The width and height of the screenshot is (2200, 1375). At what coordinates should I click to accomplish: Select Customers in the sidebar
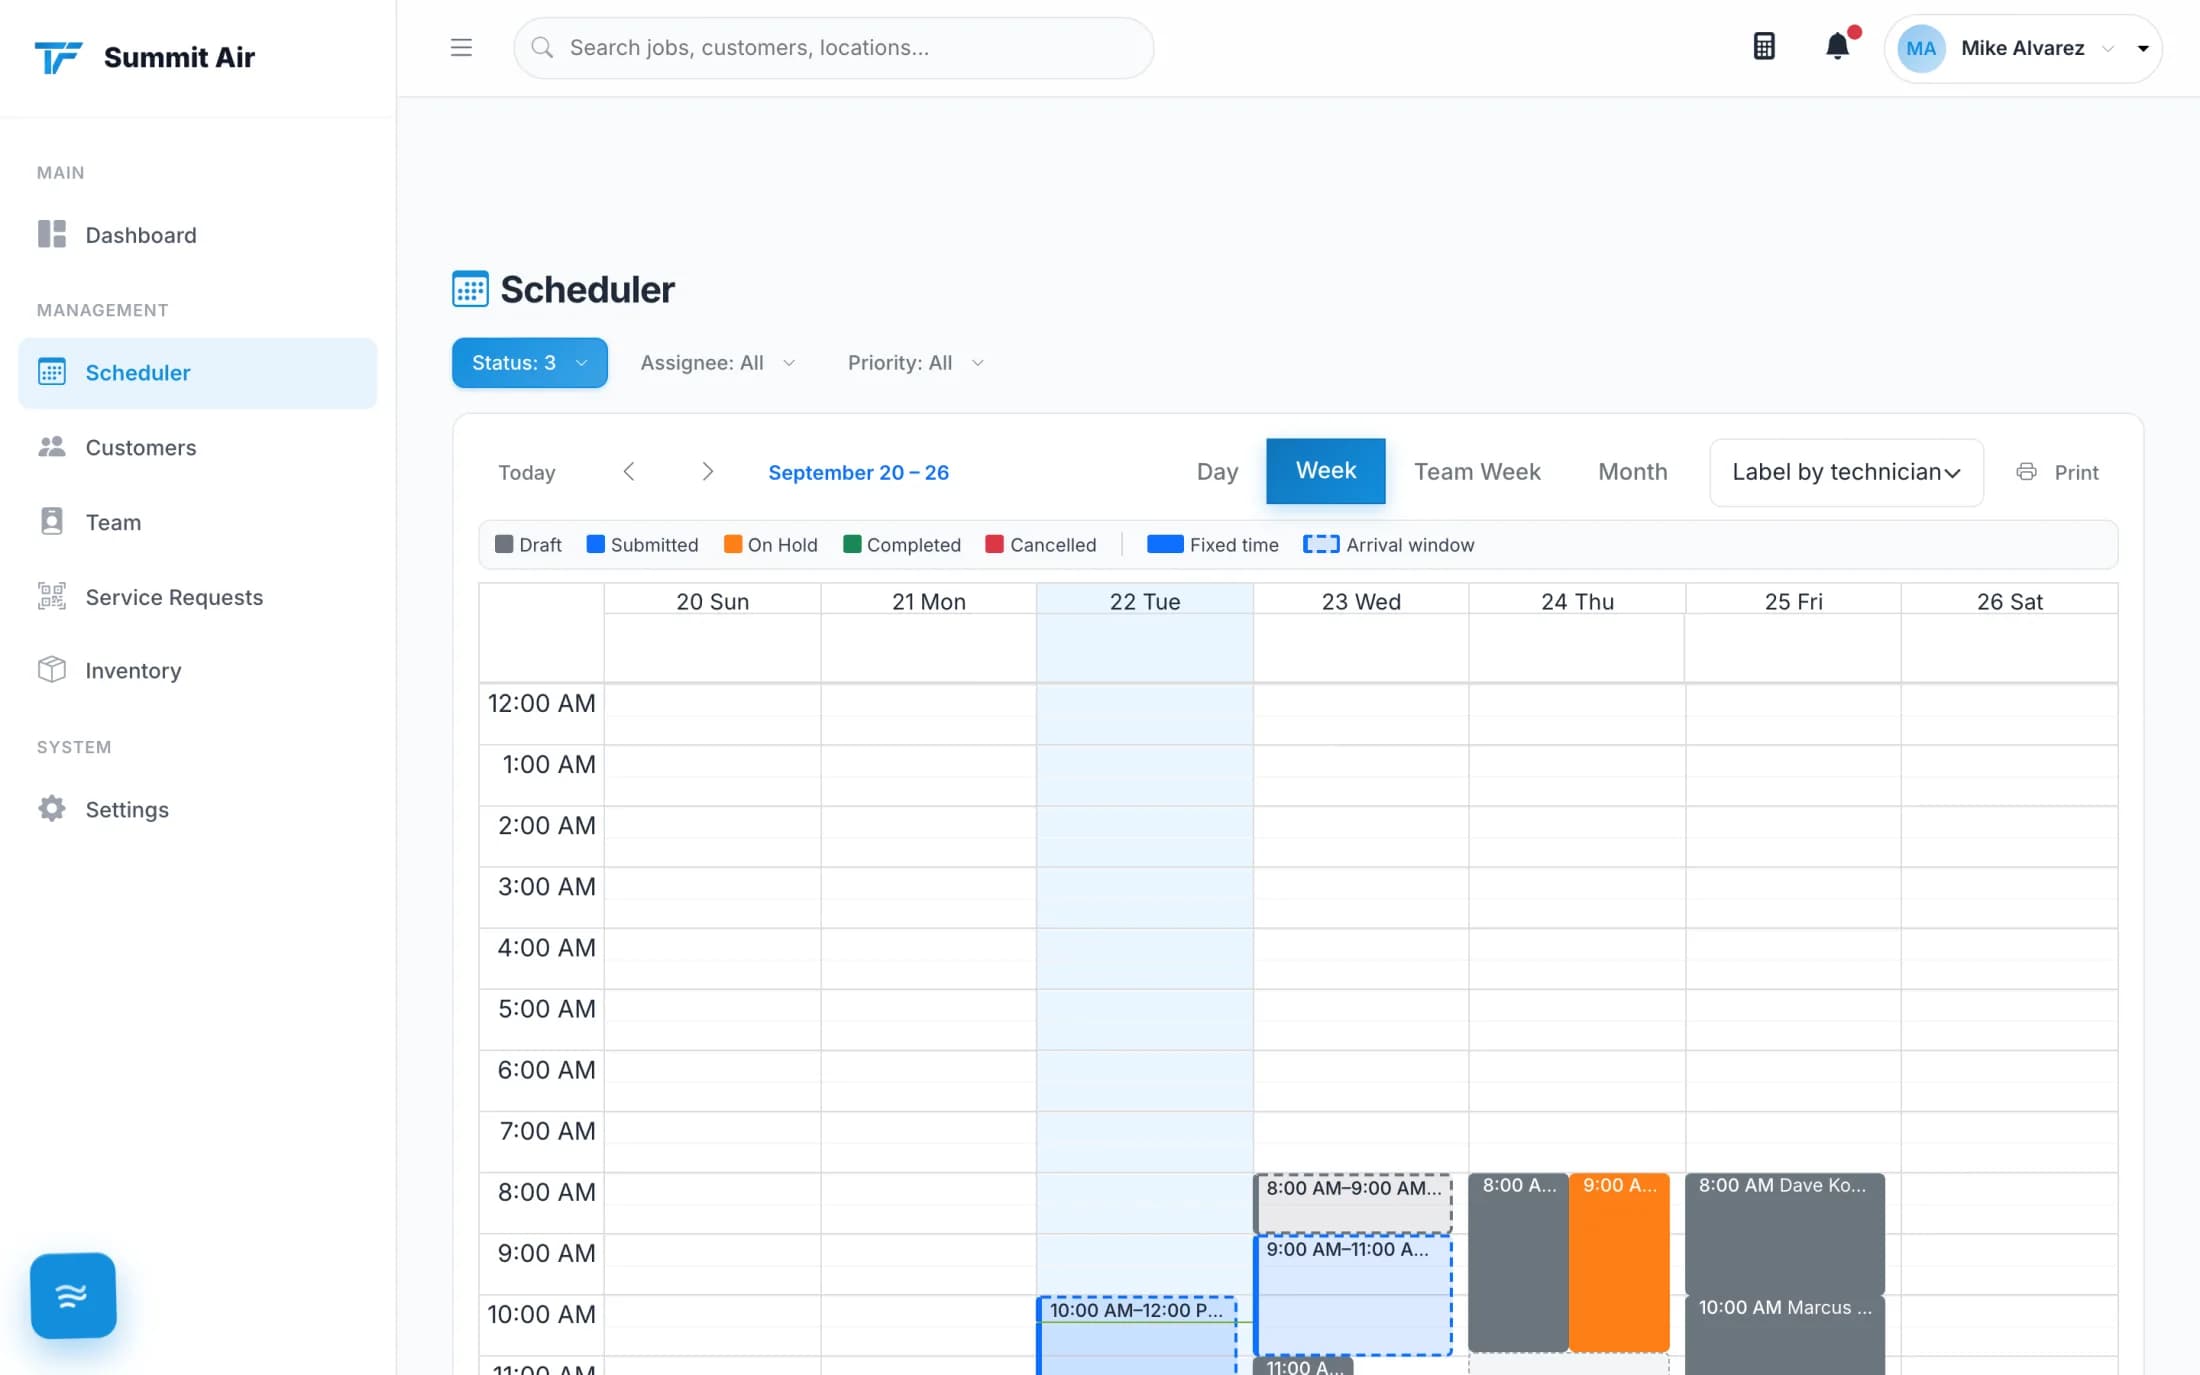pyautogui.click(x=198, y=447)
